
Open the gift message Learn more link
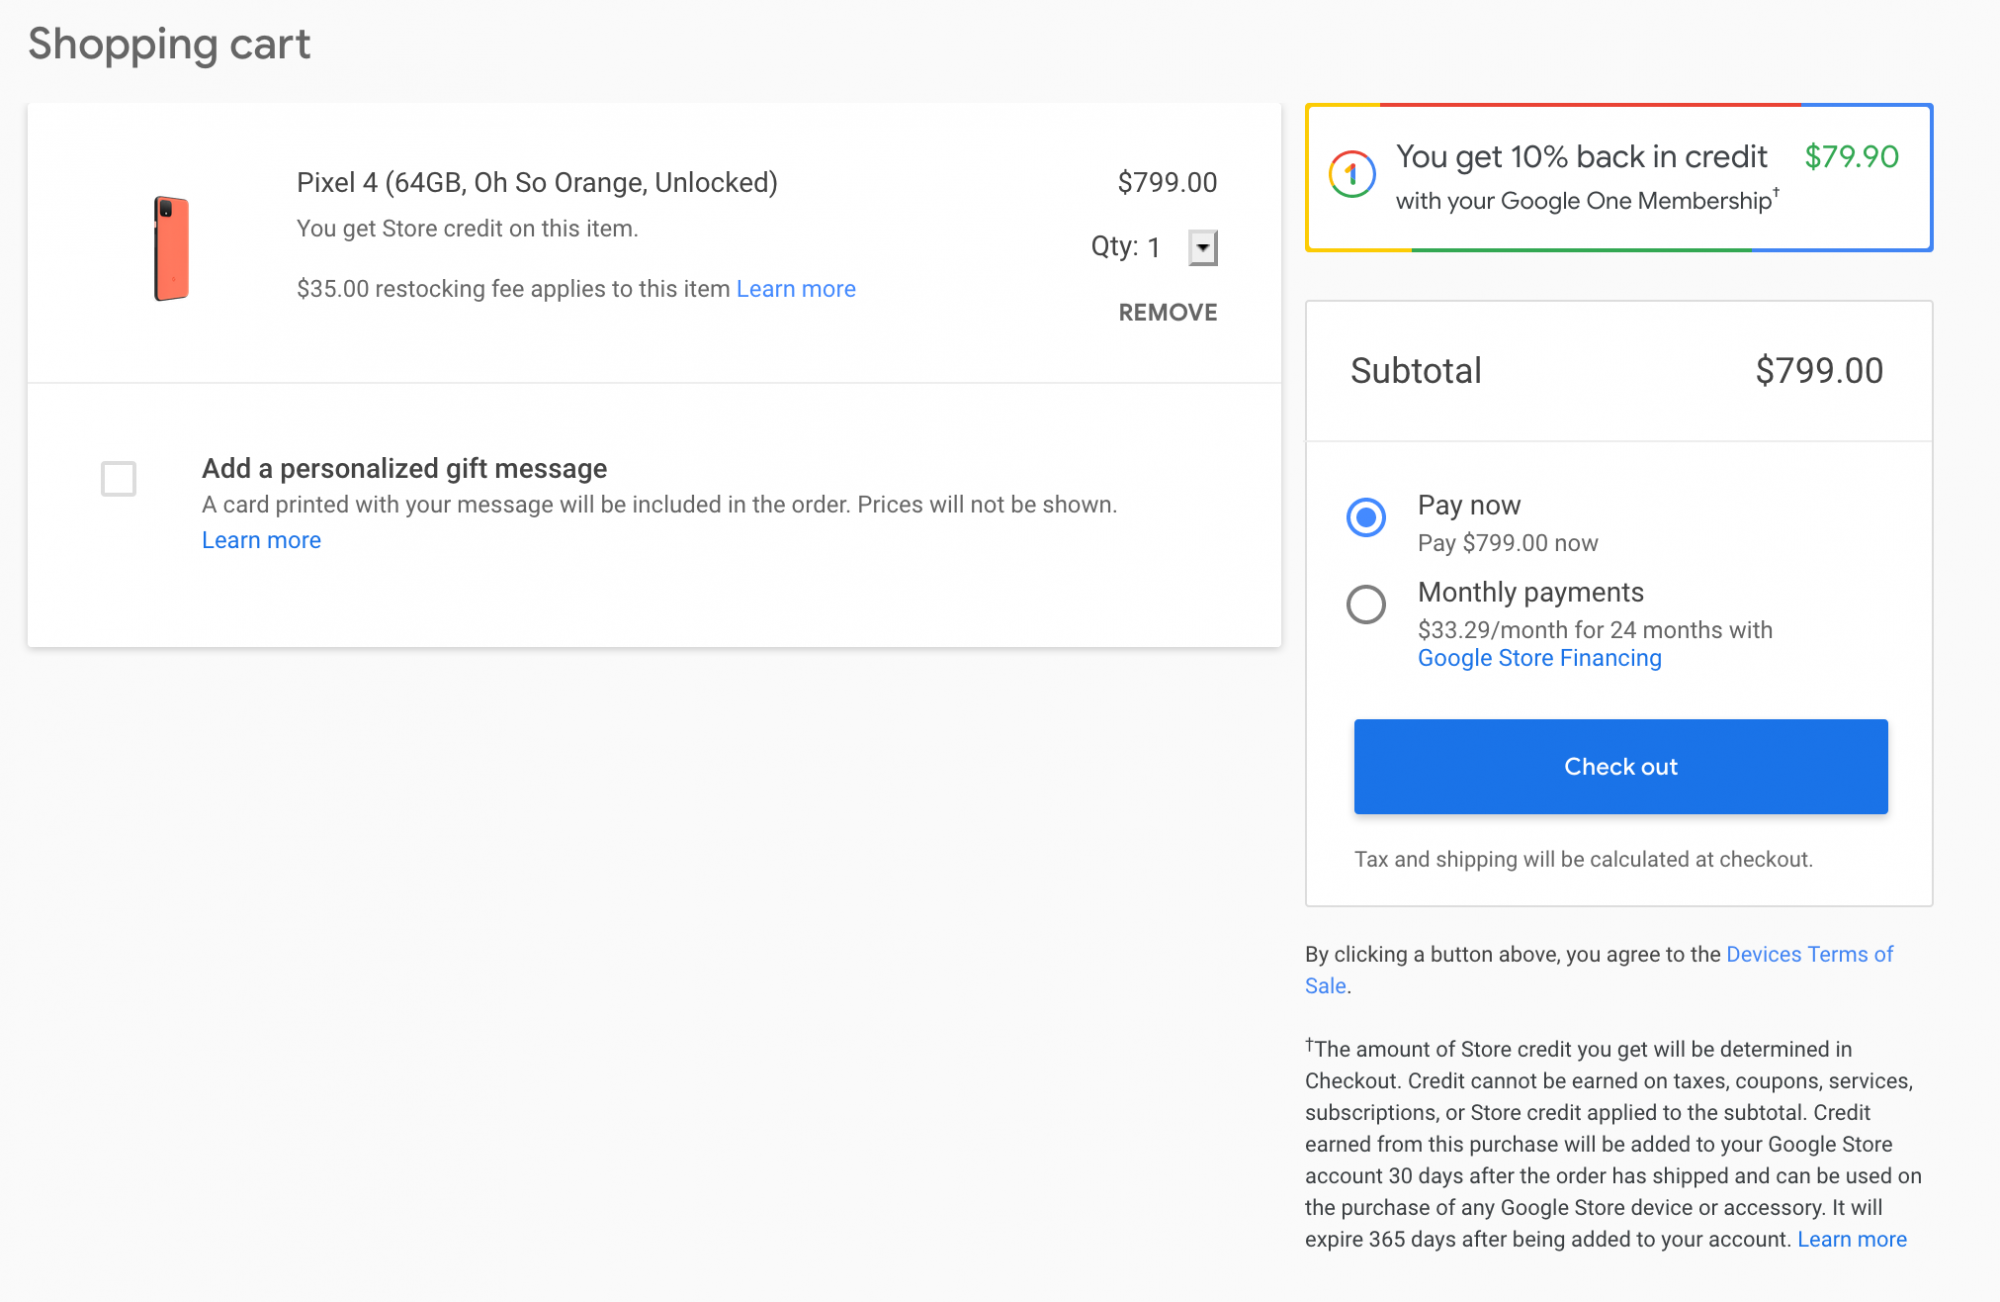[x=261, y=540]
